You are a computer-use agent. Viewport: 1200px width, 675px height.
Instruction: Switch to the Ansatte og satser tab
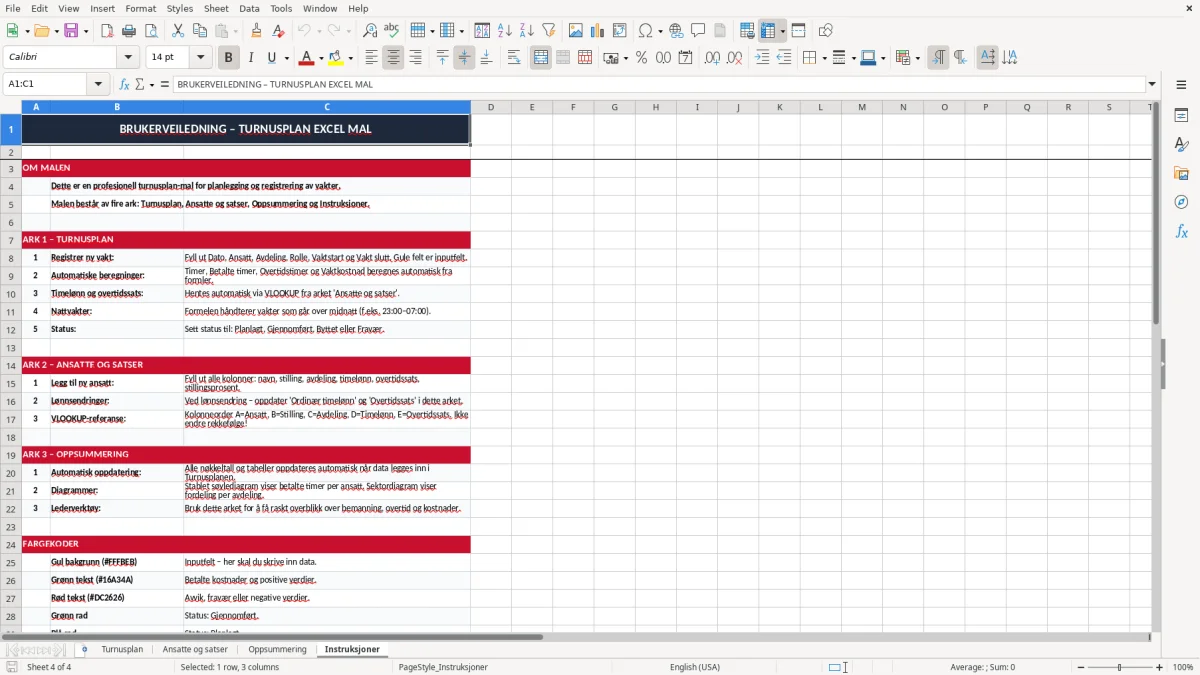[x=195, y=649]
